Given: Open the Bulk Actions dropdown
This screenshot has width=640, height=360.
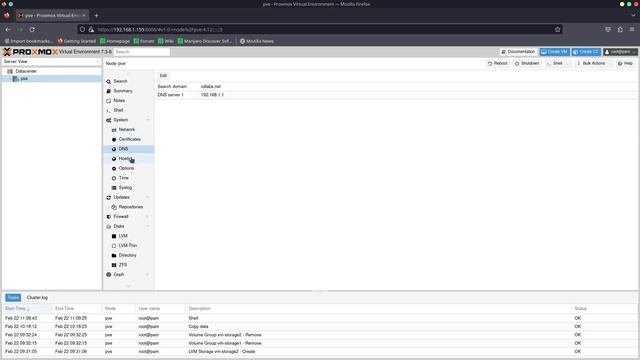Looking at the screenshot, I should click(x=593, y=64).
